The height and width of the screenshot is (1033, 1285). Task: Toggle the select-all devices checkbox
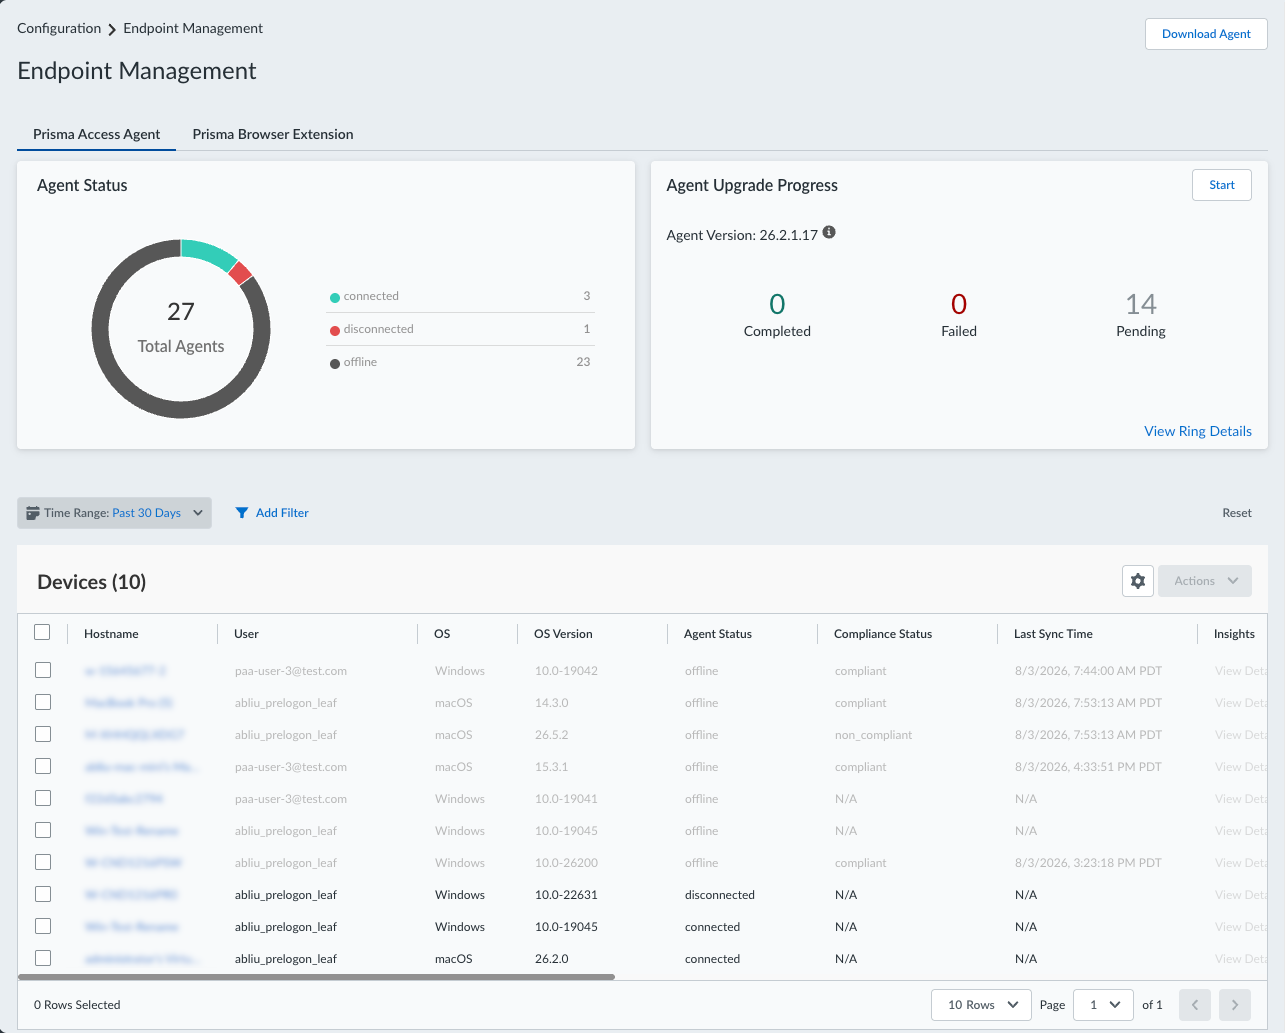click(42, 632)
